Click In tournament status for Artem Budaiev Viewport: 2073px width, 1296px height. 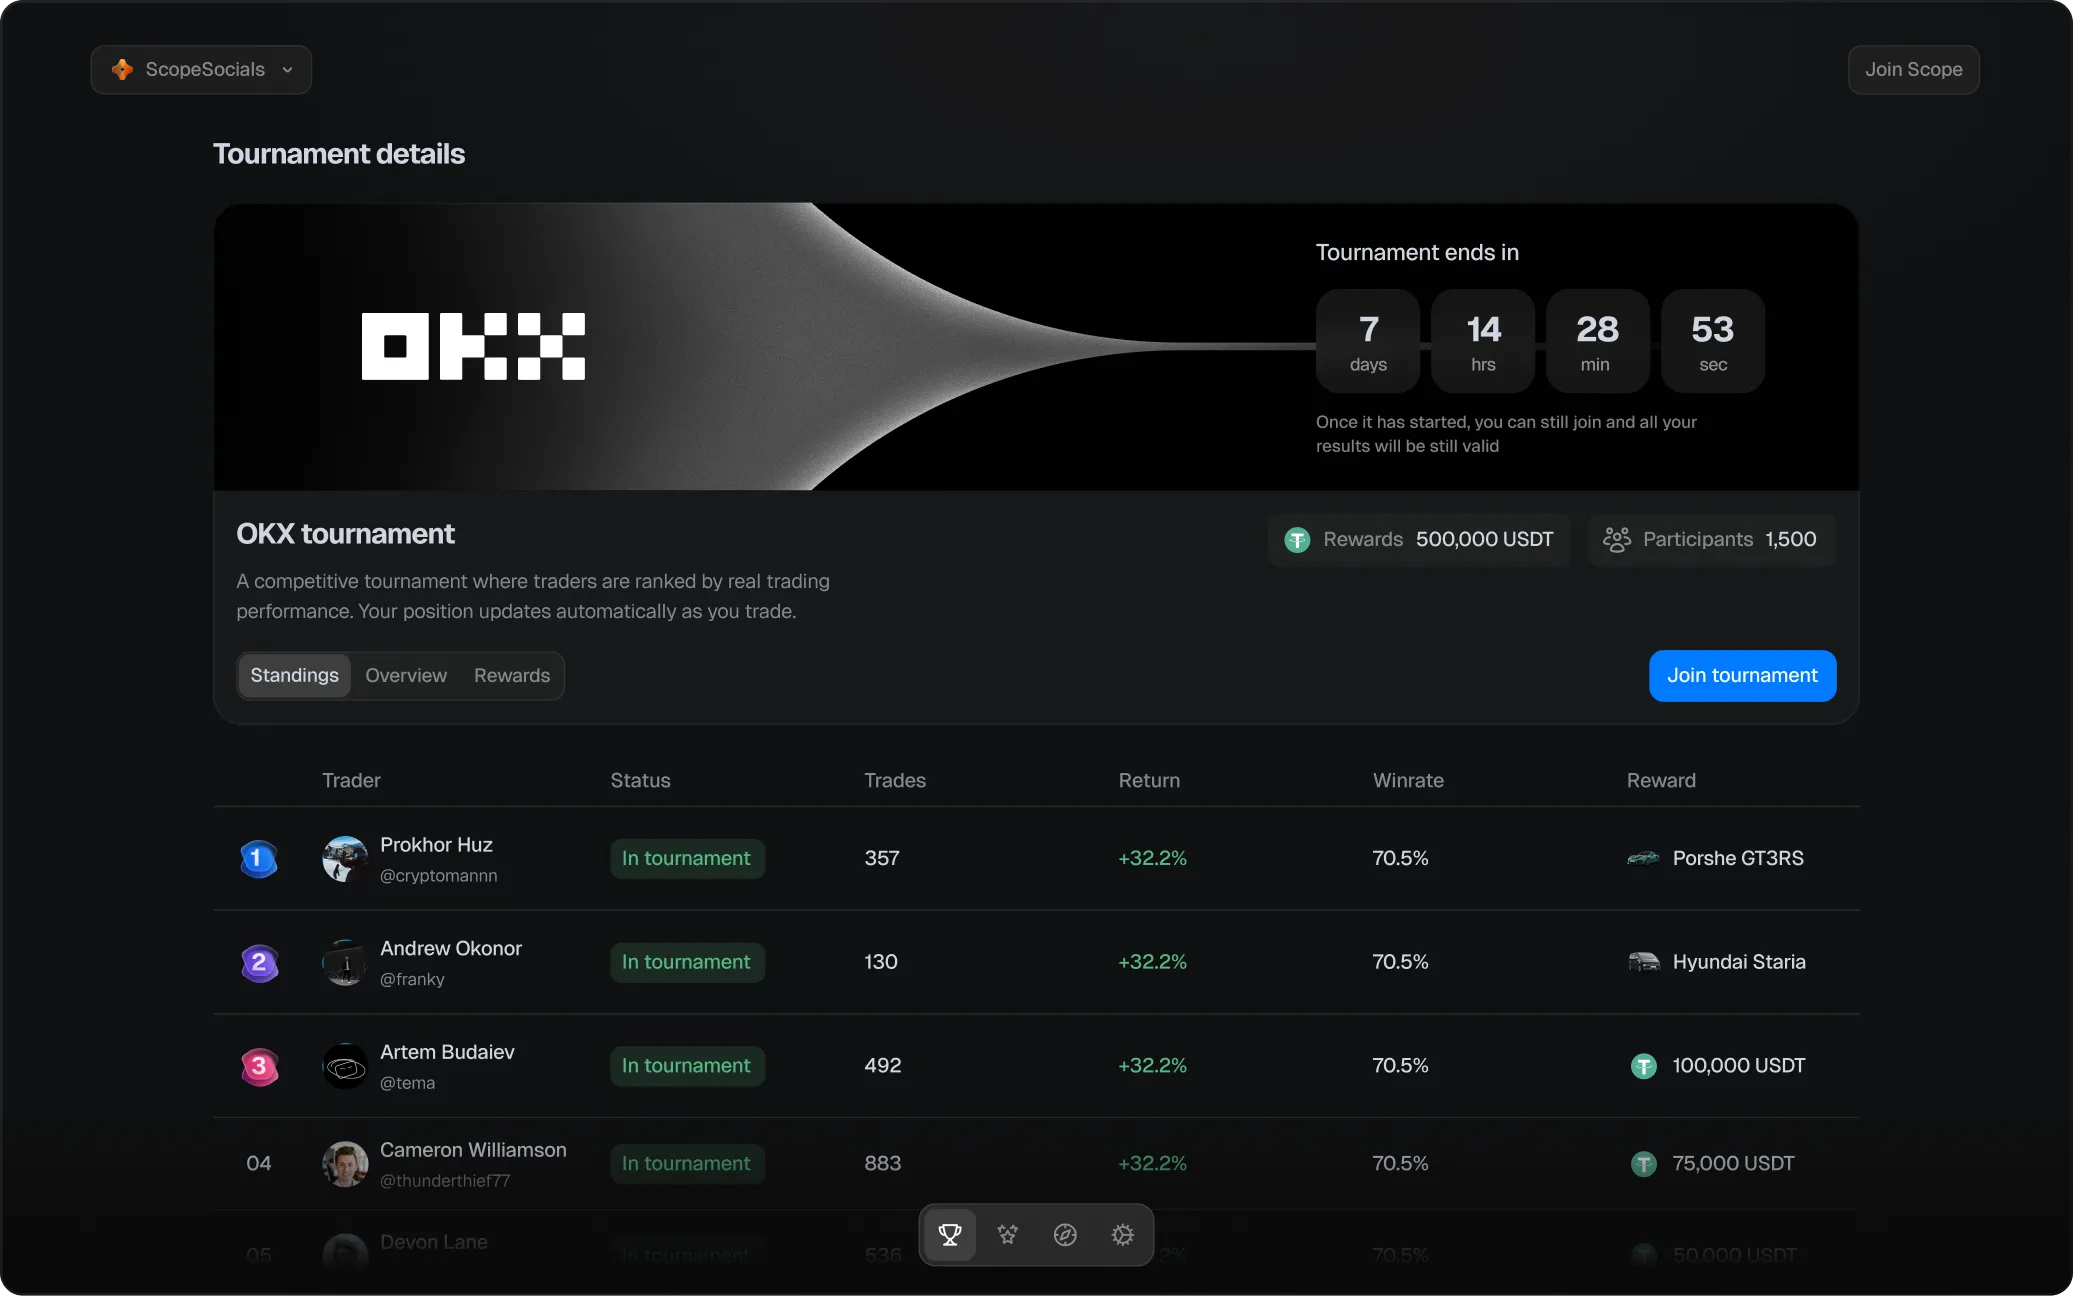687,1066
